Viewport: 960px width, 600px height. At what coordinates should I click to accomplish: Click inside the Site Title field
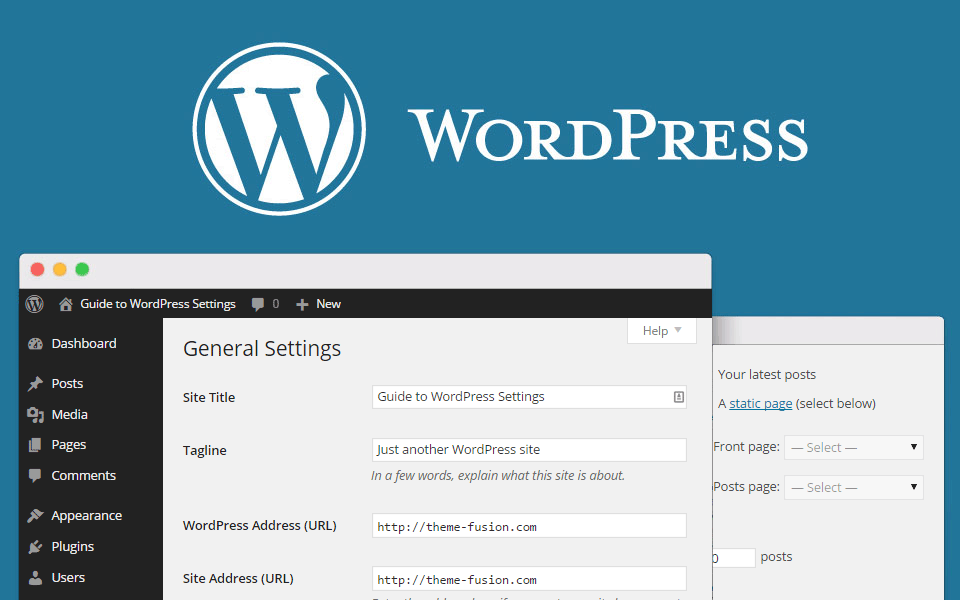point(528,397)
